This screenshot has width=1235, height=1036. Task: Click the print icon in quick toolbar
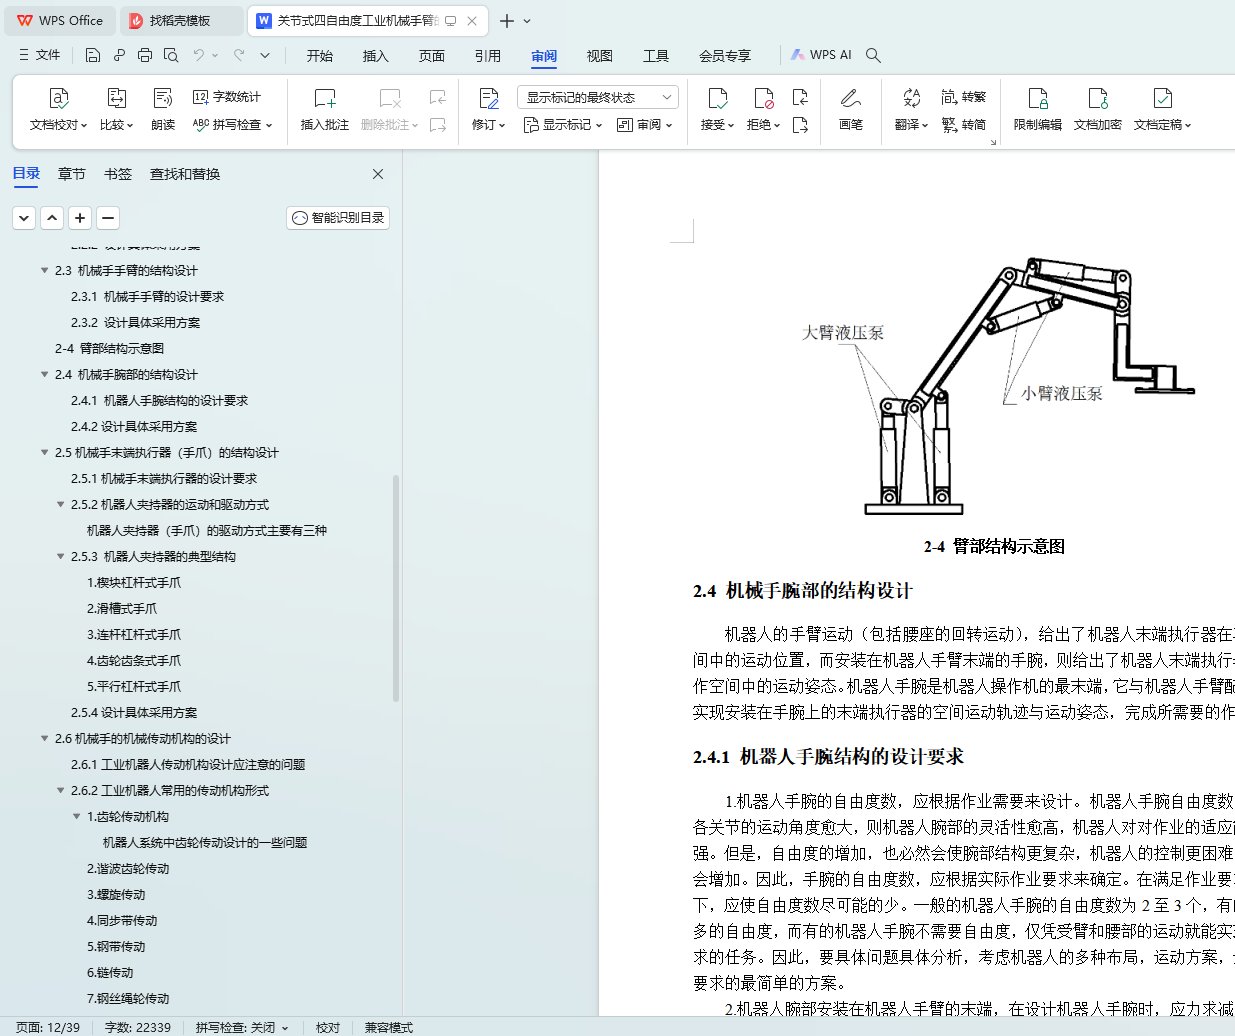144,55
